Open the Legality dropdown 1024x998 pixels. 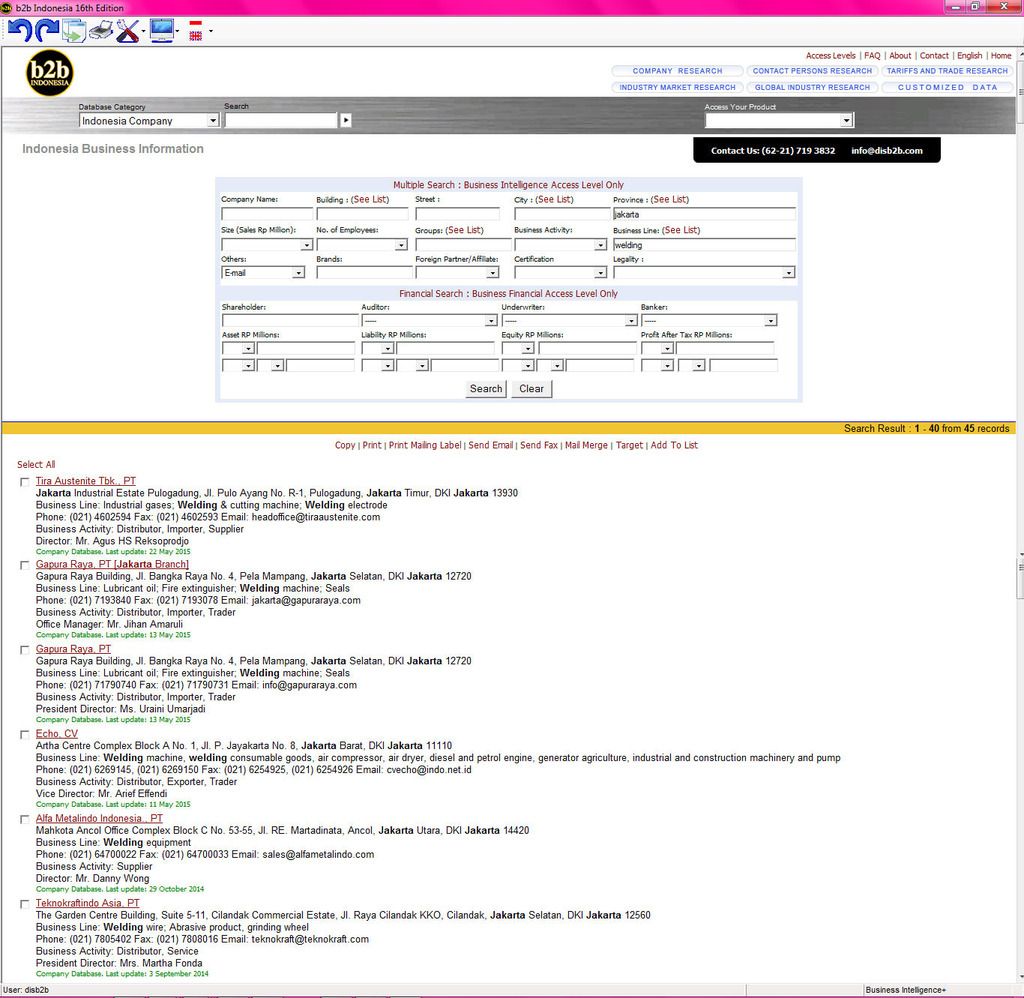[704, 273]
